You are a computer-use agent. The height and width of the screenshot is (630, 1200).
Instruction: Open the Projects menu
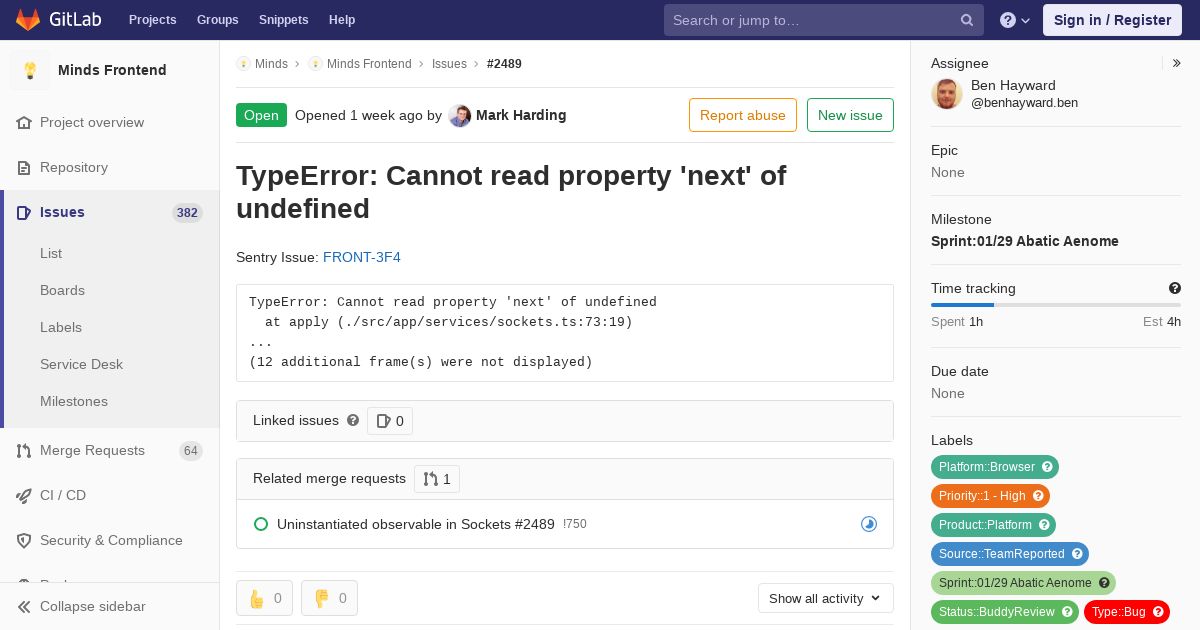click(153, 20)
